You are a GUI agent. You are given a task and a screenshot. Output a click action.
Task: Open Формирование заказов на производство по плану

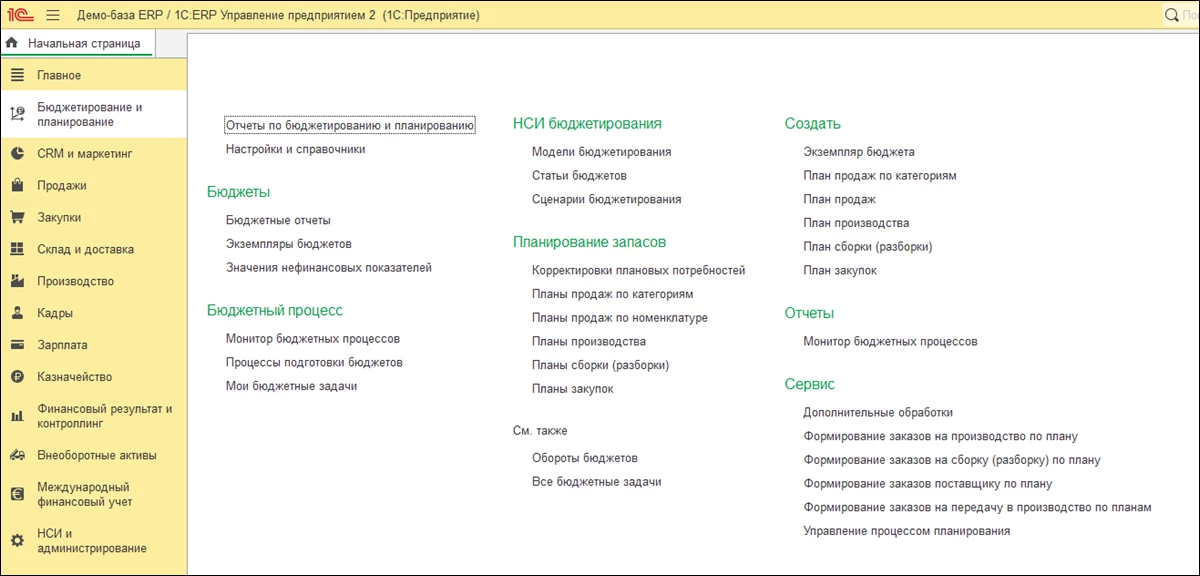coord(941,436)
